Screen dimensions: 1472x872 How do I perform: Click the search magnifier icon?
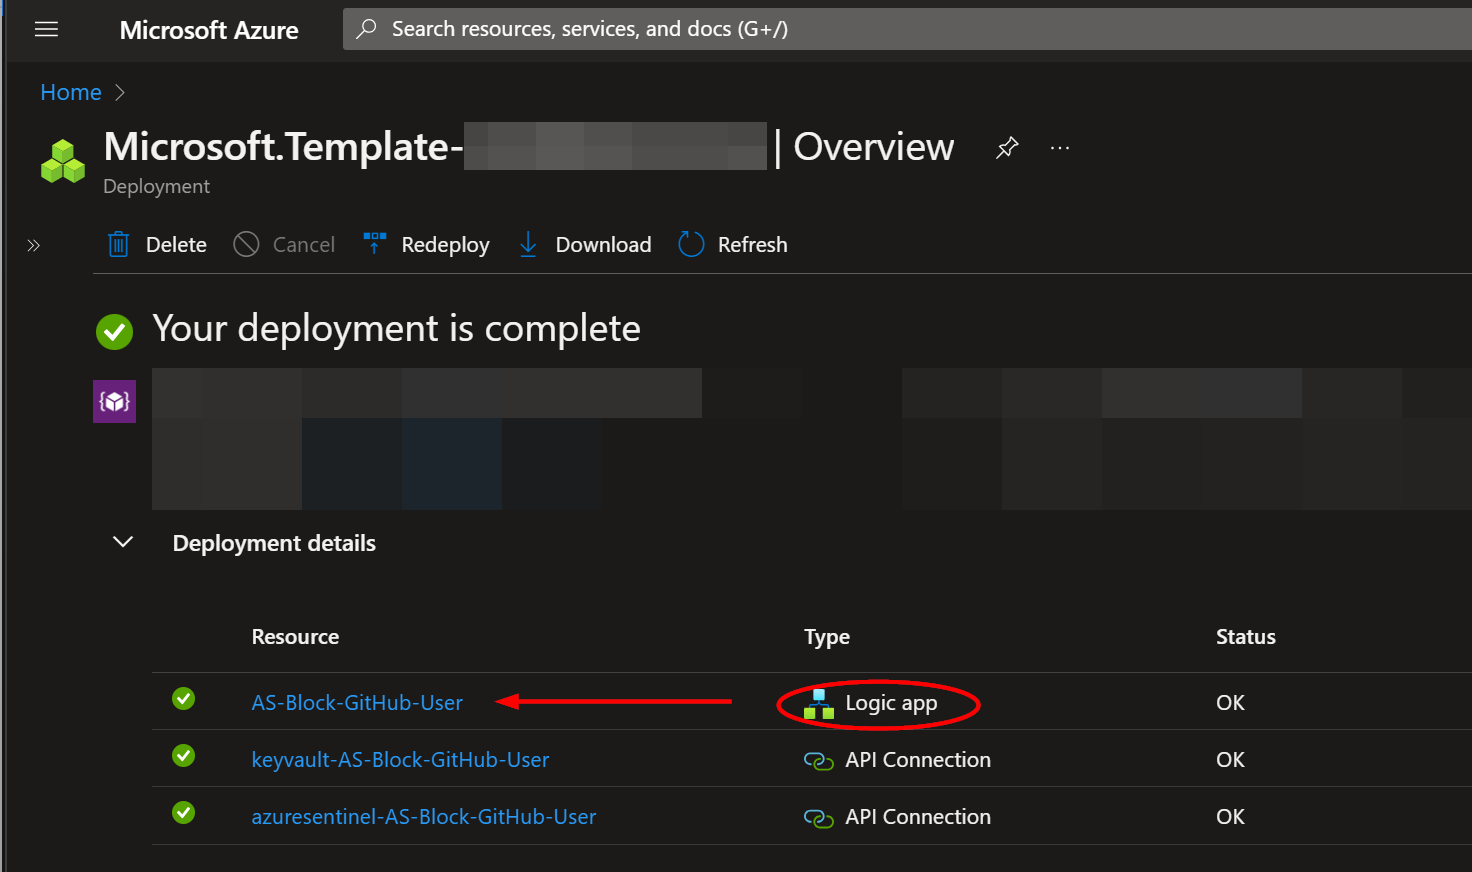tap(367, 29)
